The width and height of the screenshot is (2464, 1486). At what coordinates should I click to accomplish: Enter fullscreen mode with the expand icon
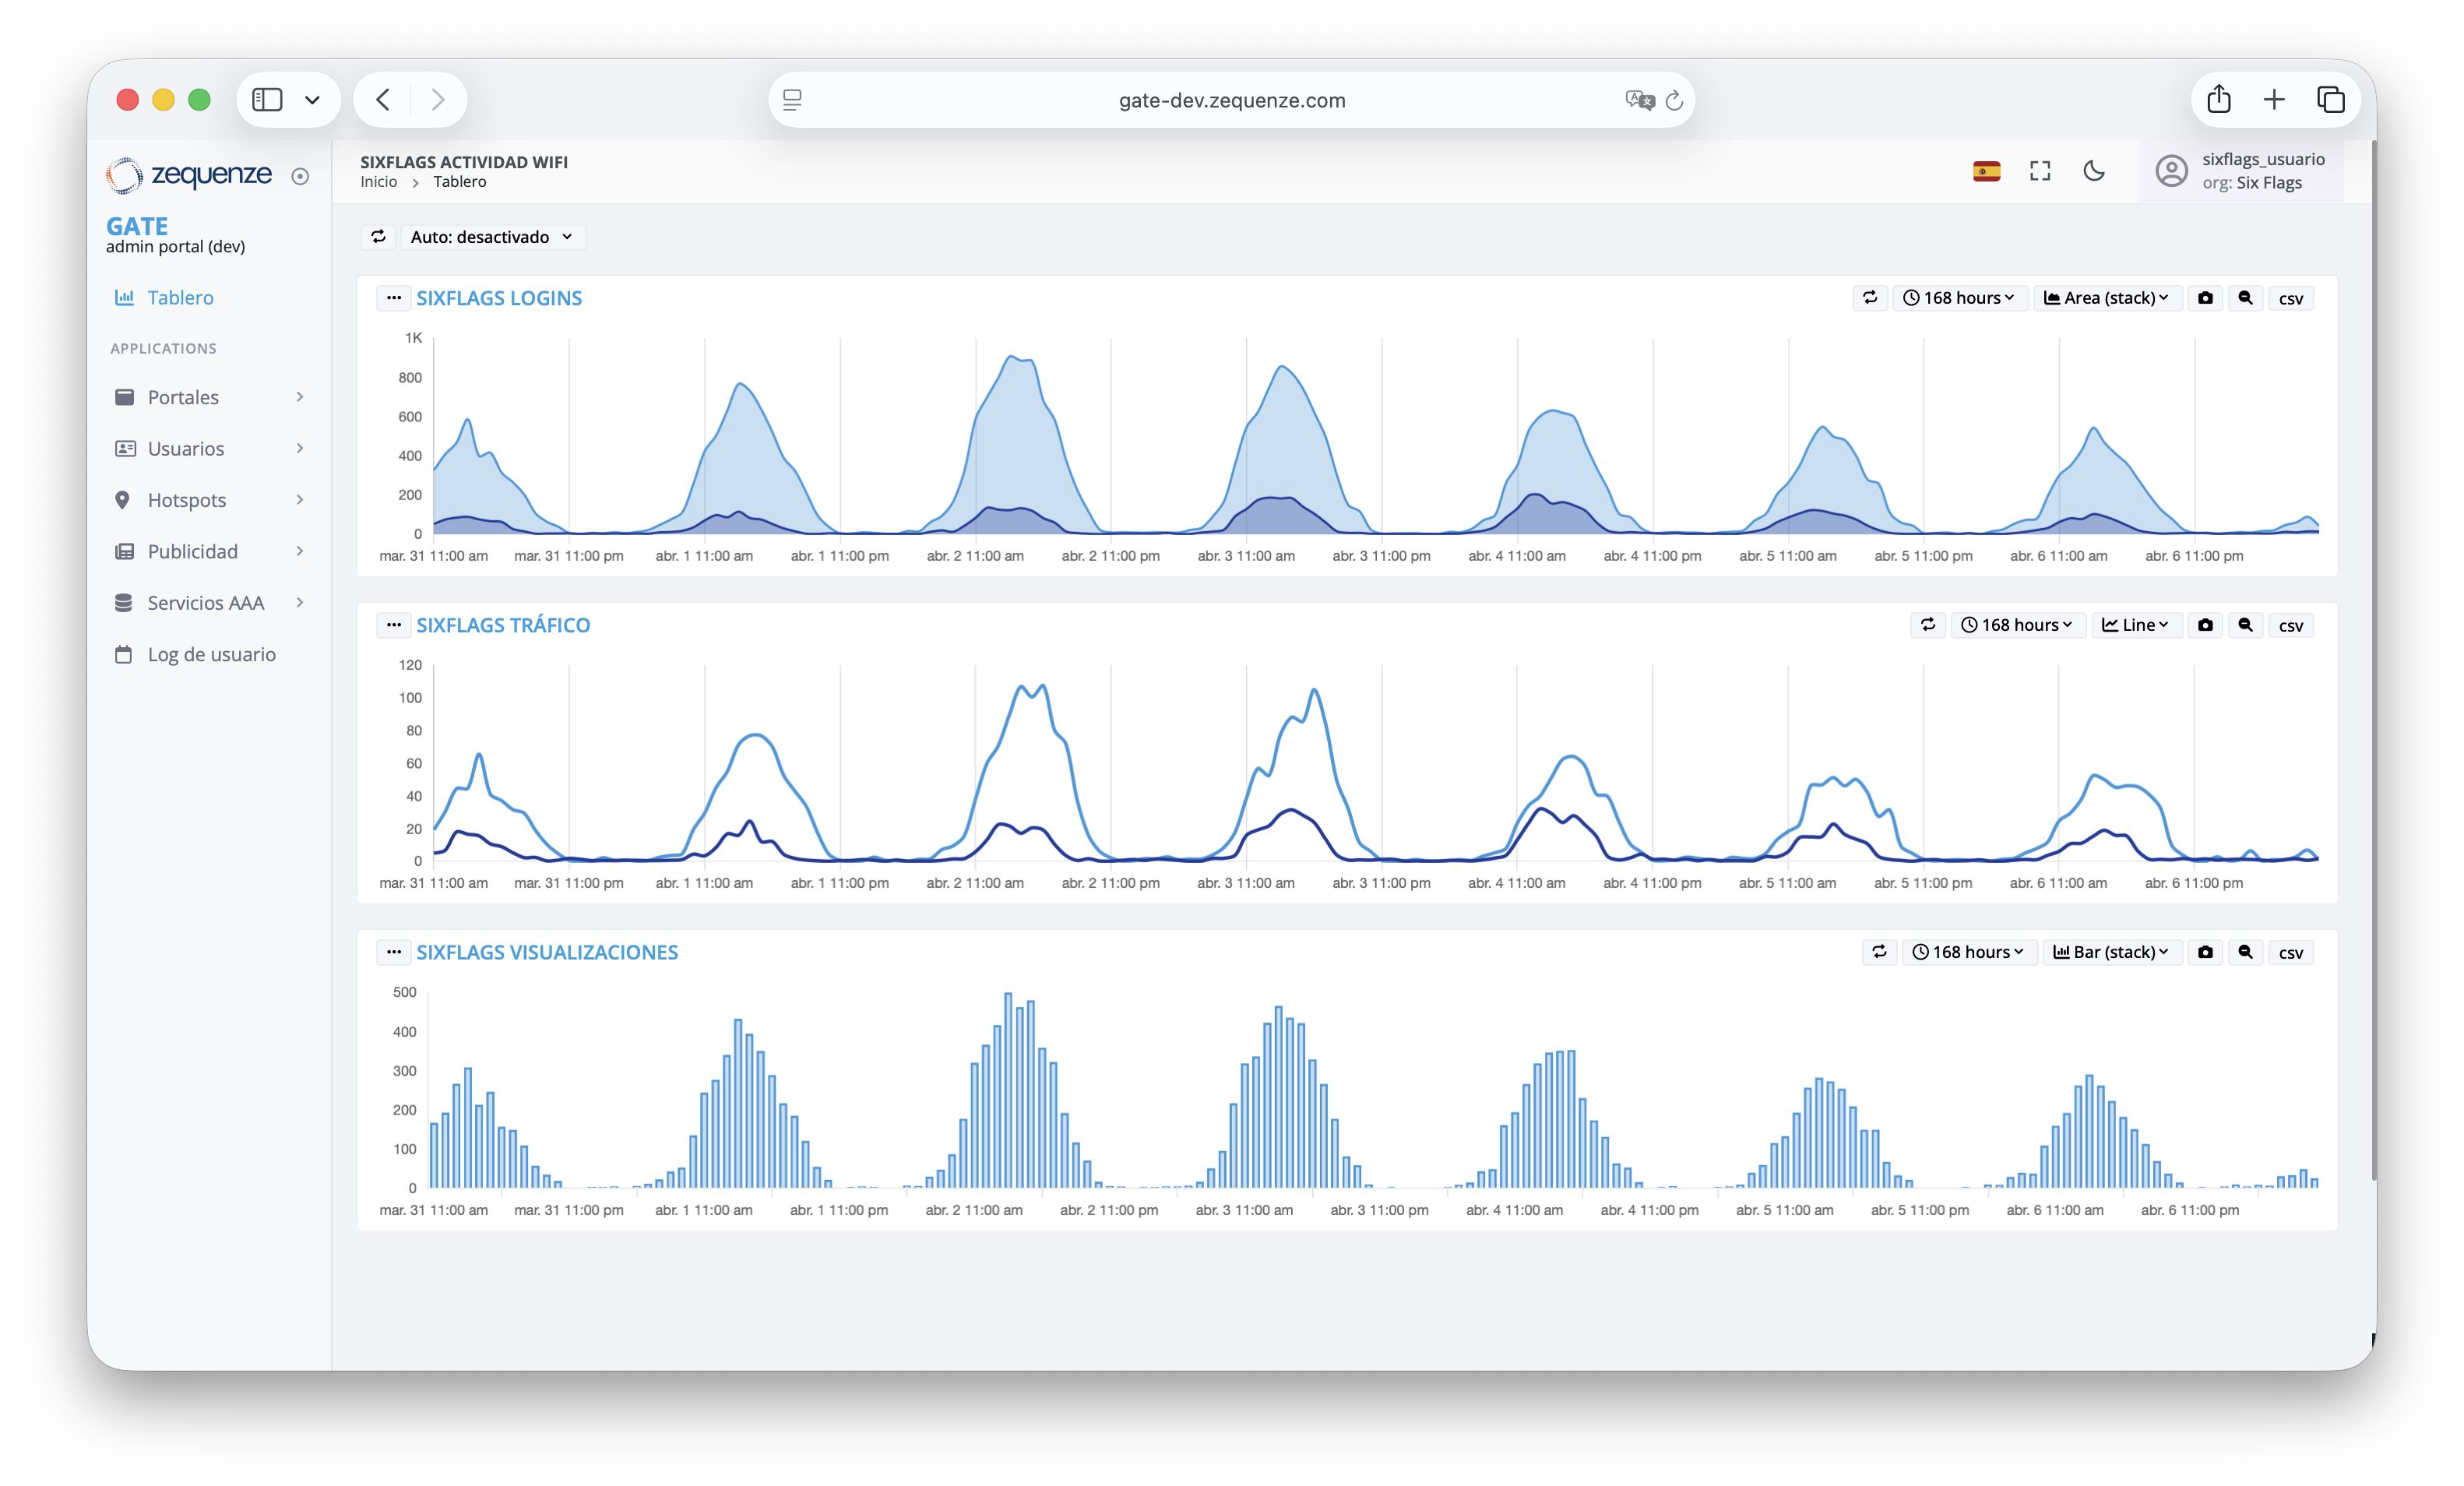(2040, 172)
